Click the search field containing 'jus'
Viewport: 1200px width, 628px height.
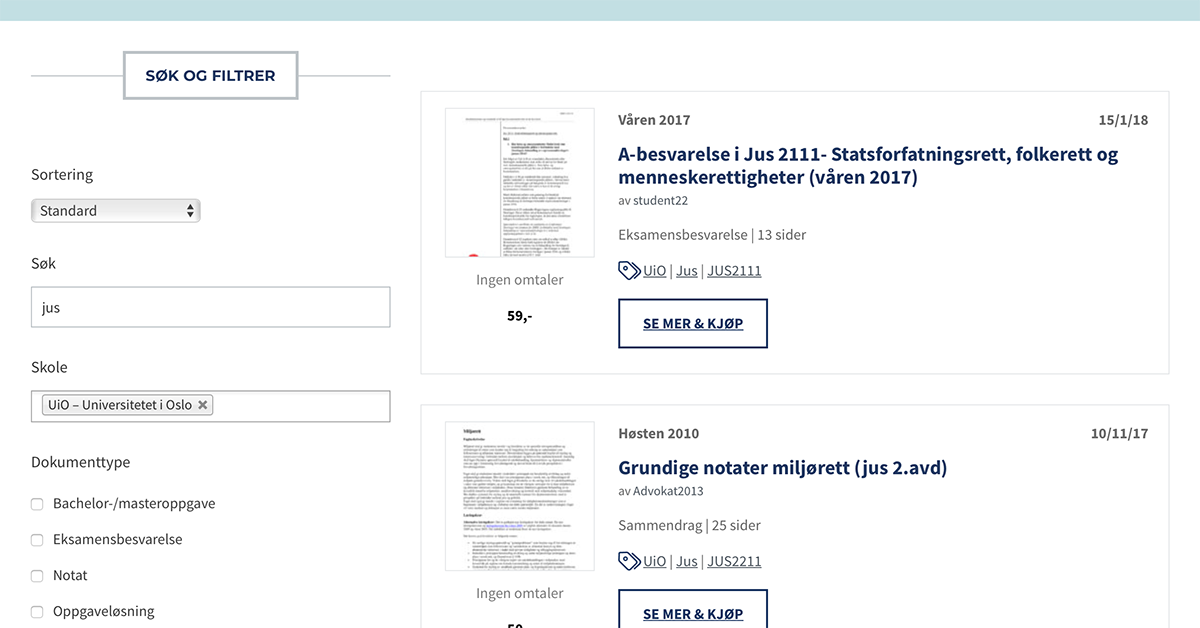210,308
